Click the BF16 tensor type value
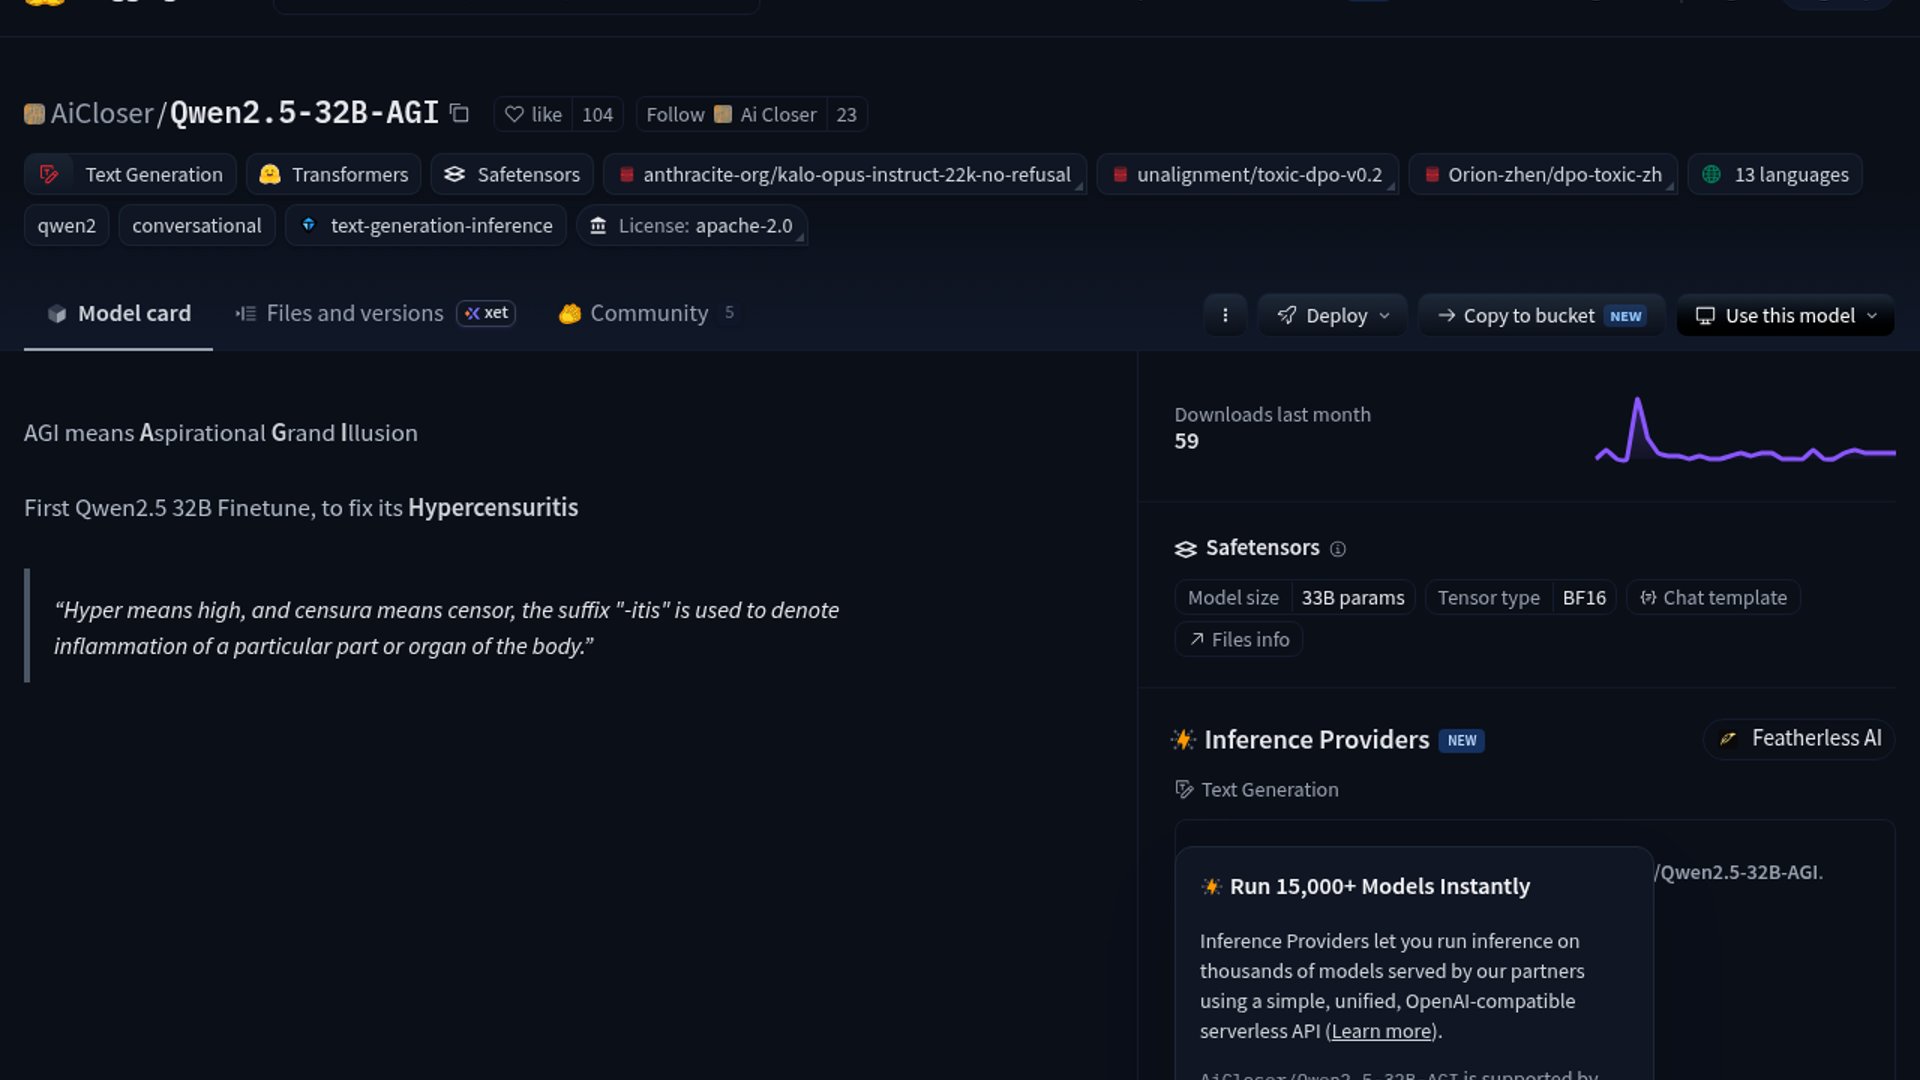Screen dimensions: 1920x1080 (x=1584, y=597)
